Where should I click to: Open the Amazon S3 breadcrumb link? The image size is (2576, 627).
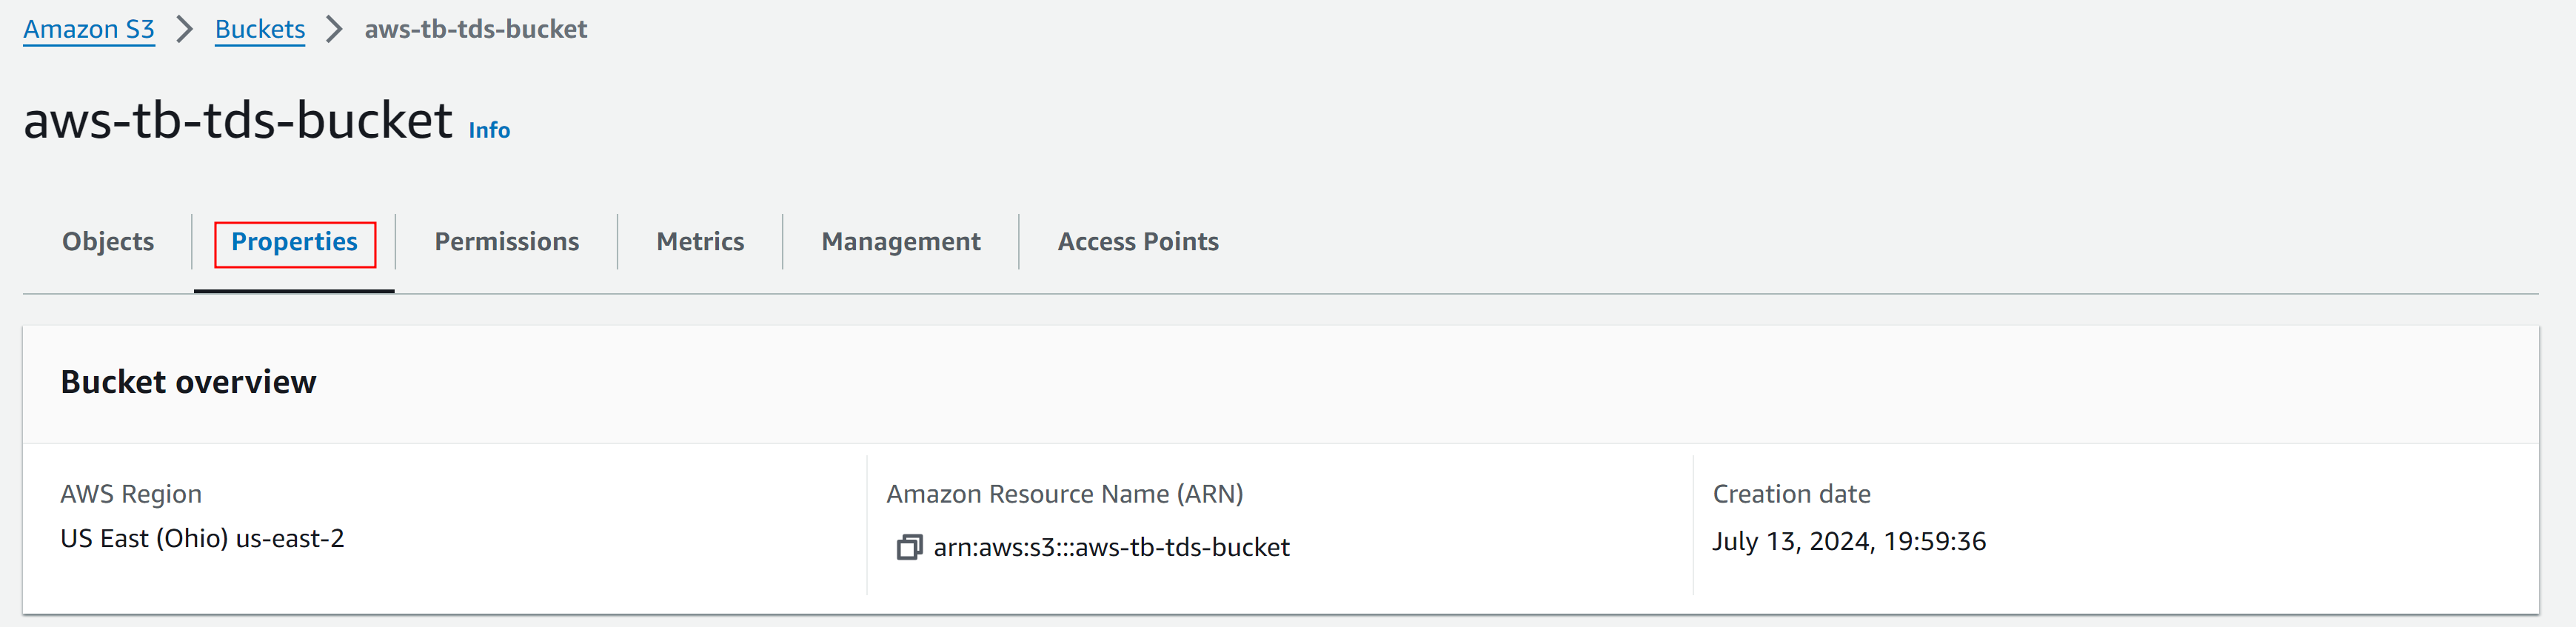click(x=89, y=29)
